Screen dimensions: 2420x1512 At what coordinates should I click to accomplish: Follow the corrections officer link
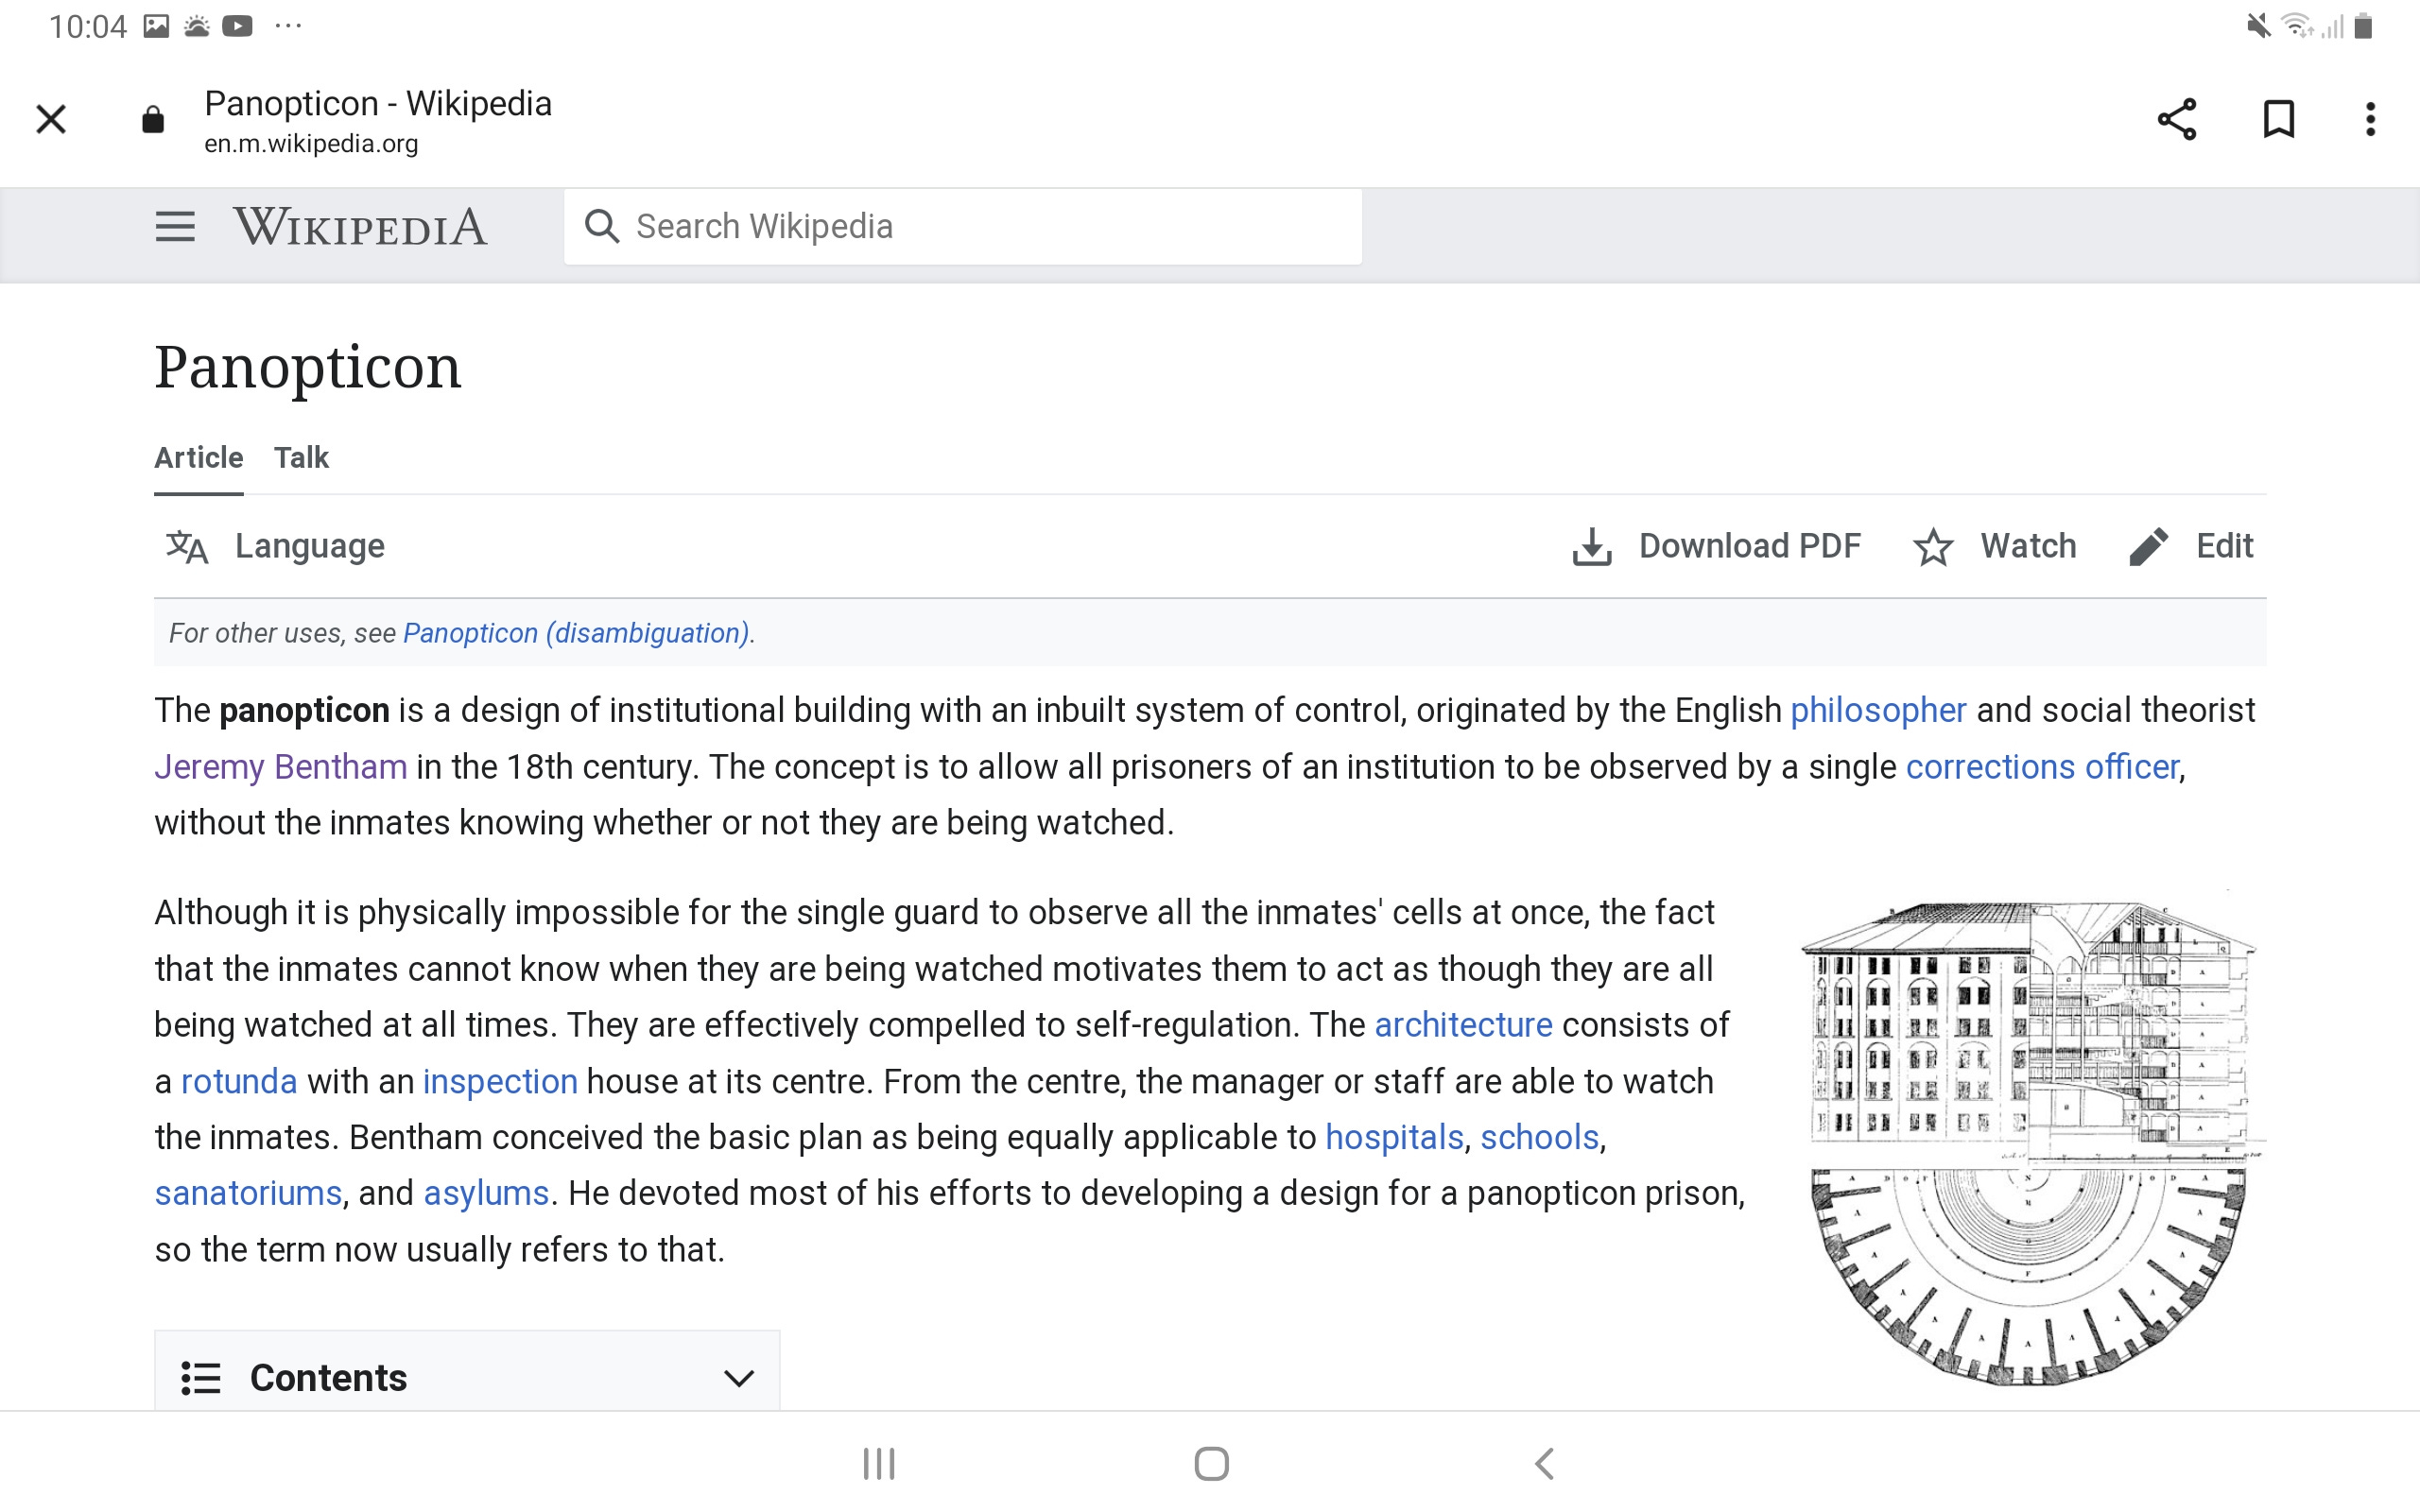[2042, 767]
